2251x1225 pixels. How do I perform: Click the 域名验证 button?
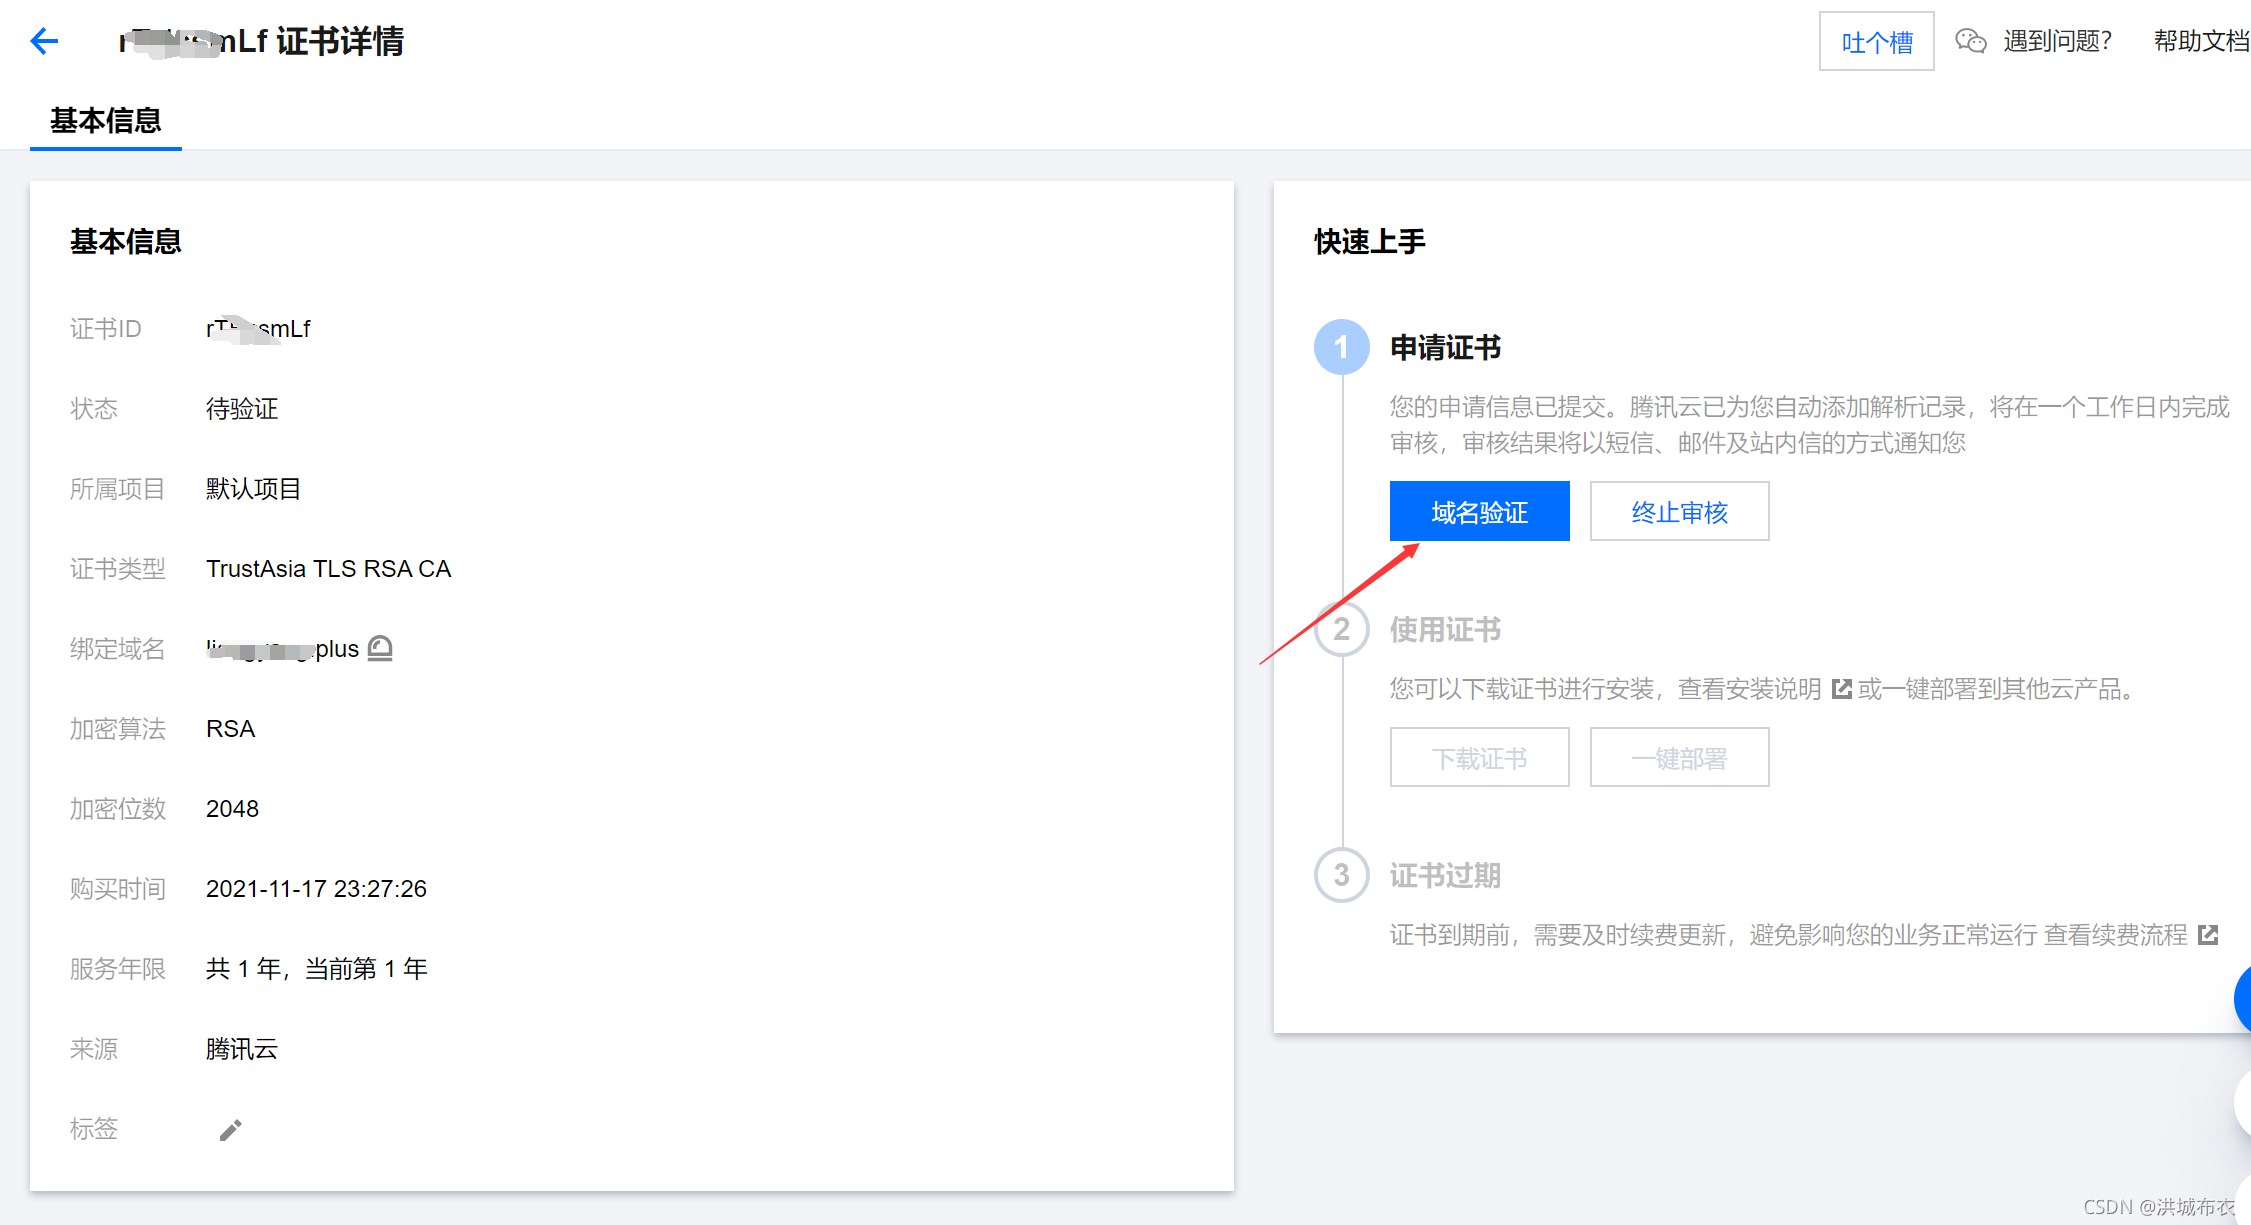pos(1479,512)
